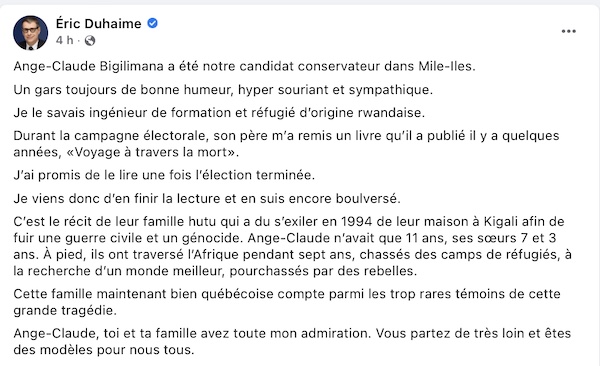This screenshot has height=366, width=600.
Task: Click the line 'J'ai promis de le lire'
Action: [x=164, y=175]
